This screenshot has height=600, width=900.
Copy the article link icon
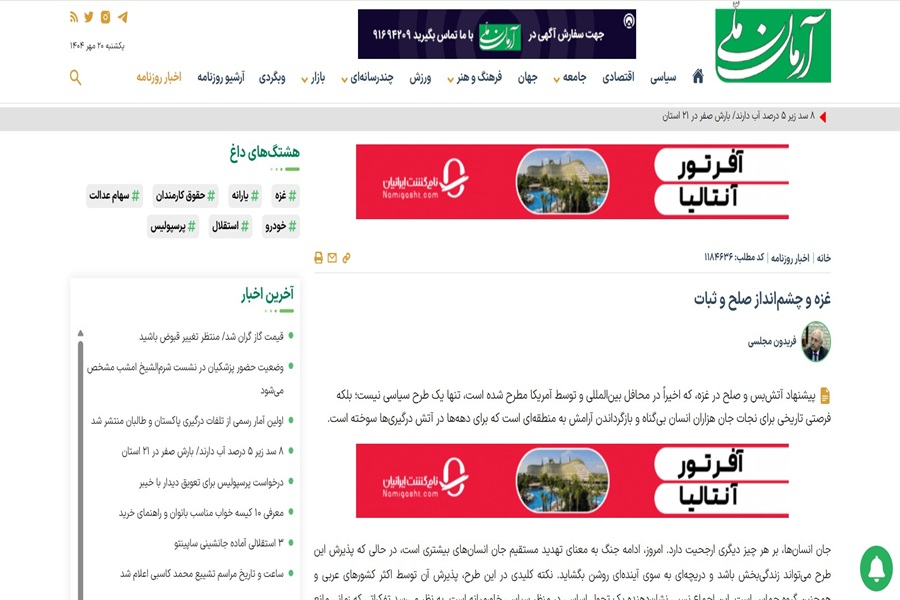346,258
